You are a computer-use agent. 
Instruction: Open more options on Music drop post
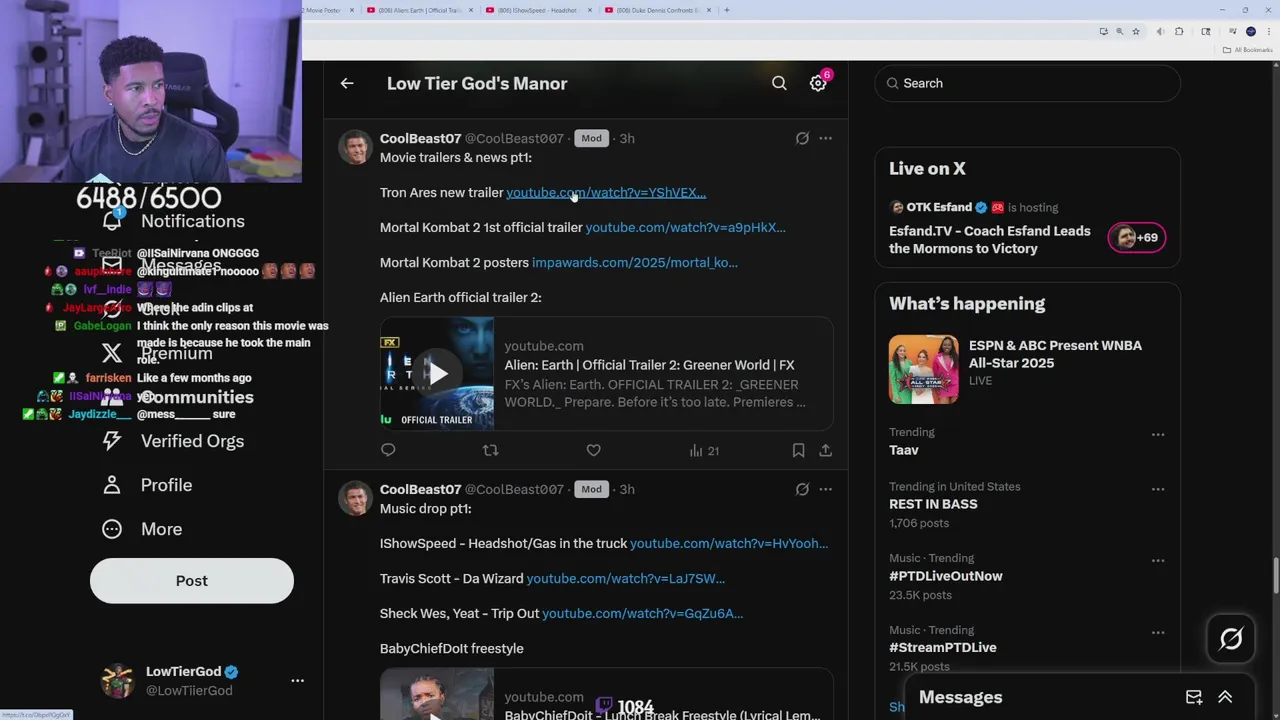(x=825, y=489)
